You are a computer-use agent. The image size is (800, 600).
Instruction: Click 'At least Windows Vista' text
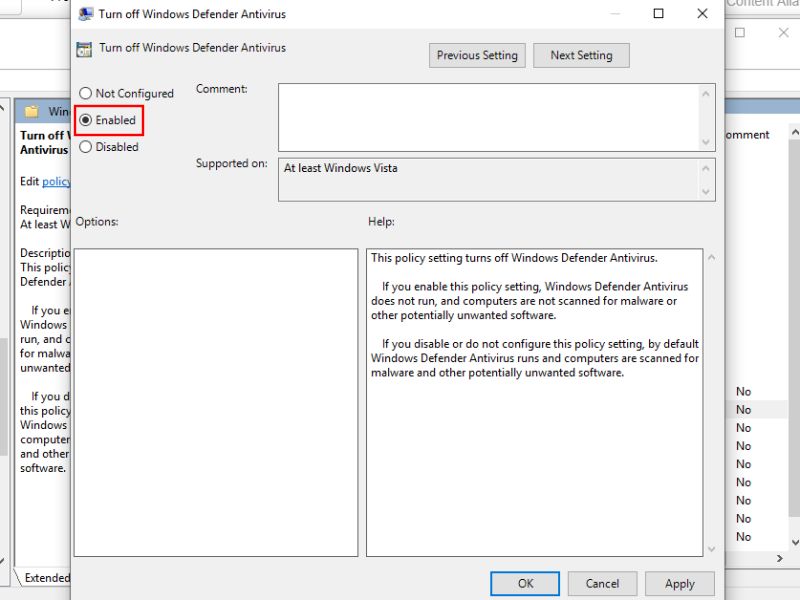(x=340, y=168)
